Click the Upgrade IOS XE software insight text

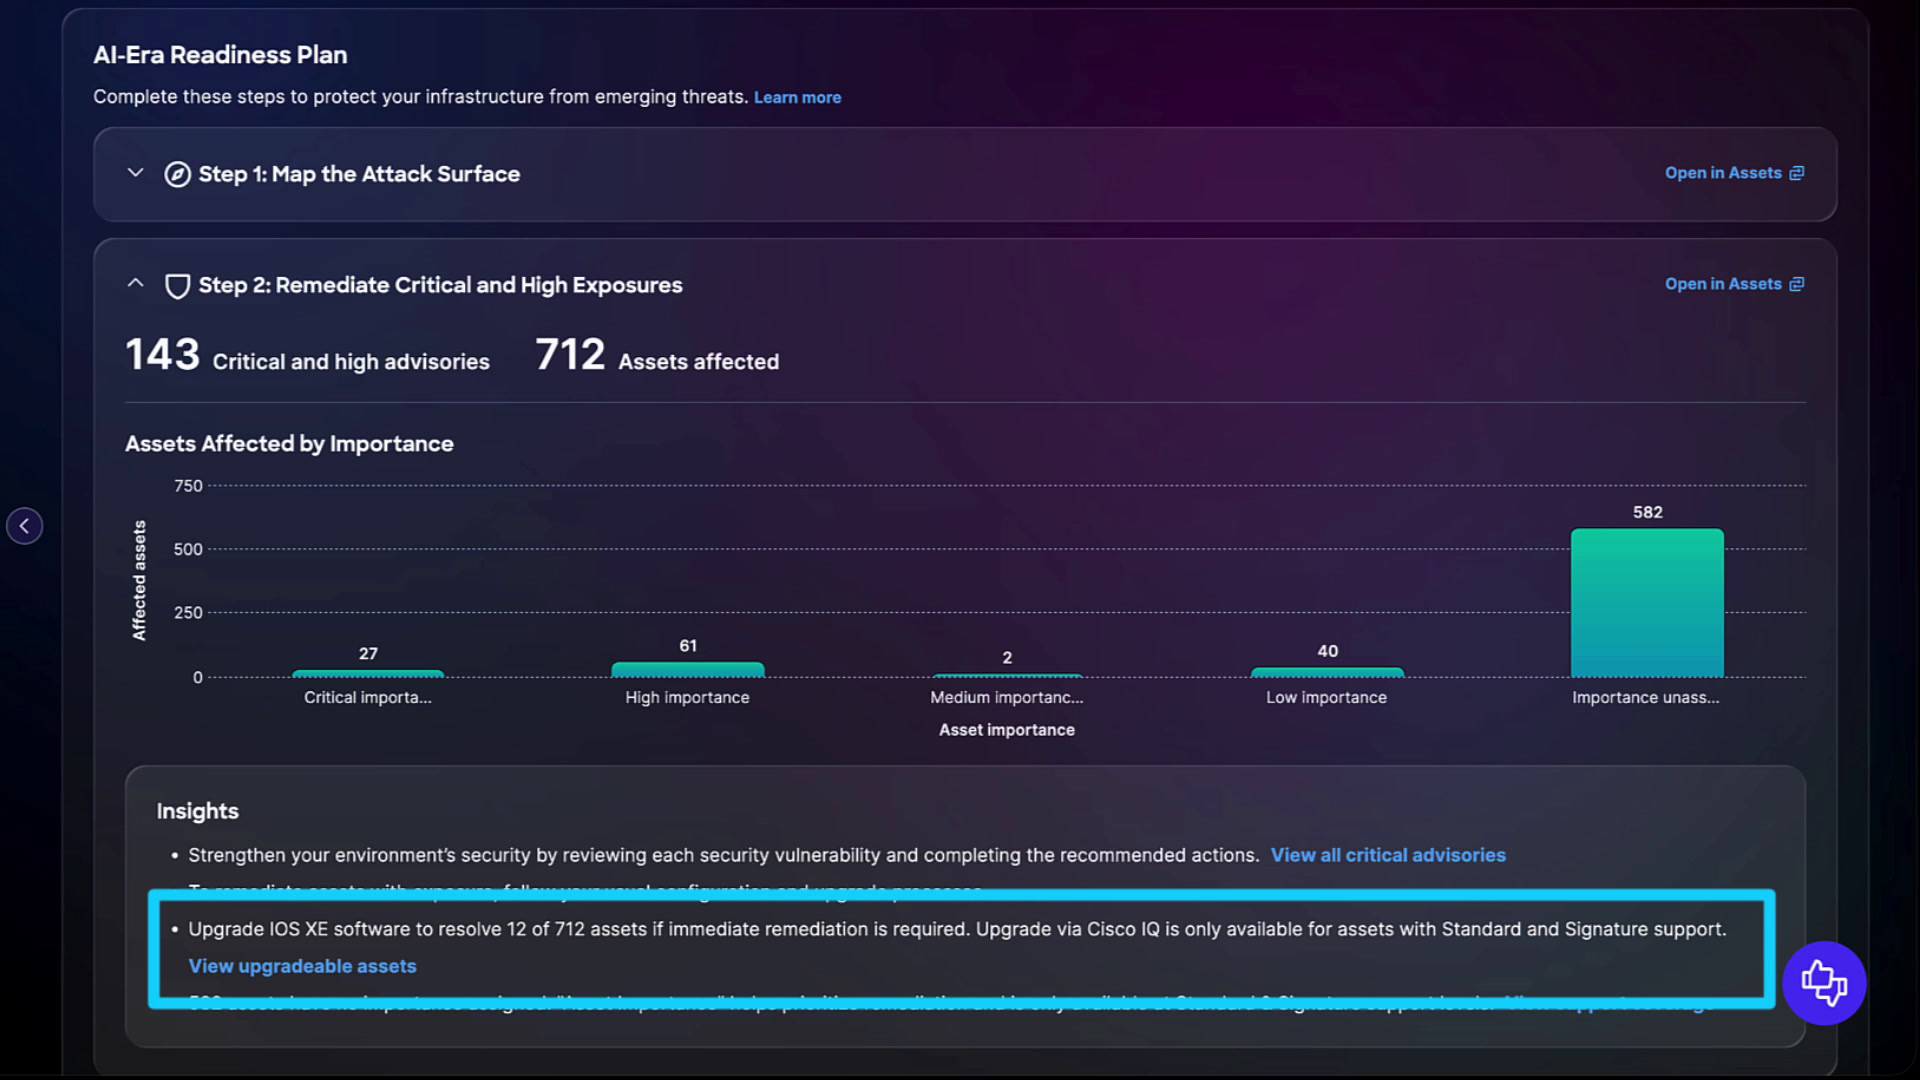pyautogui.click(x=957, y=929)
